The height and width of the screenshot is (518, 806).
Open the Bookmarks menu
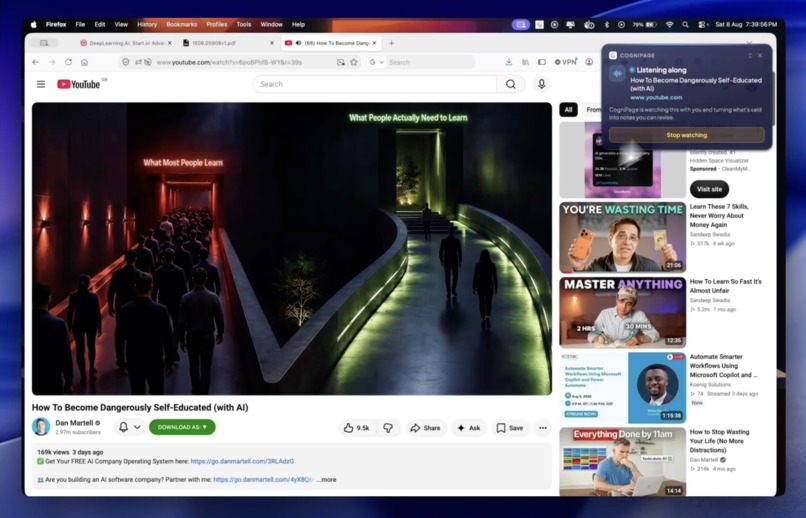(x=181, y=24)
